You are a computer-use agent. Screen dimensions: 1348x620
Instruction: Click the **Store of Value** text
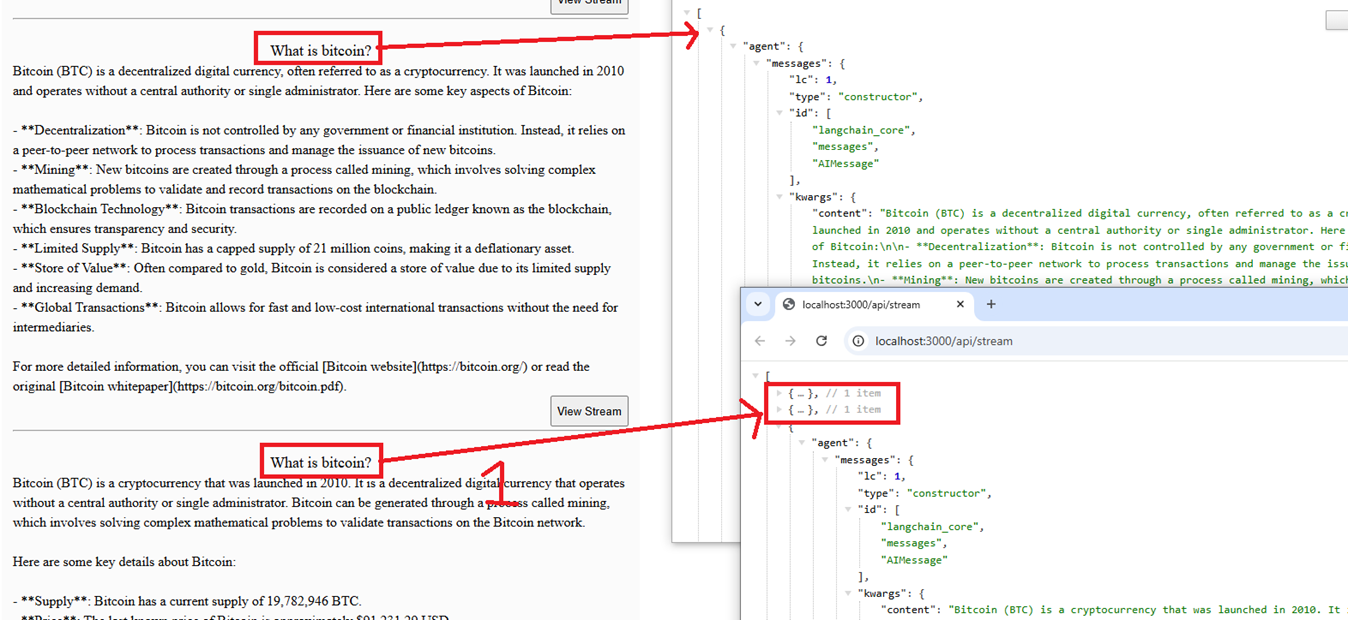coord(75,268)
